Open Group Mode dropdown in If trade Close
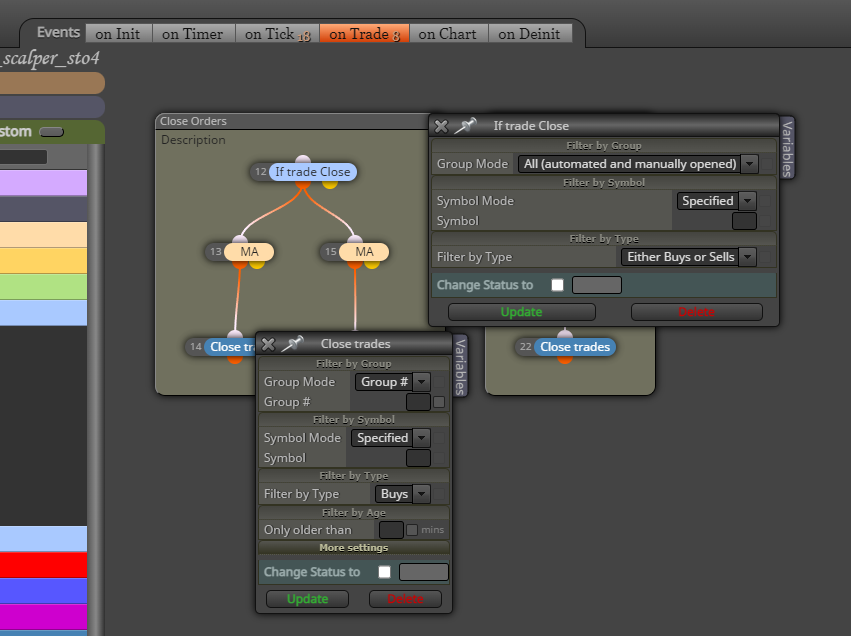This screenshot has width=851, height=636. (638, 164)
